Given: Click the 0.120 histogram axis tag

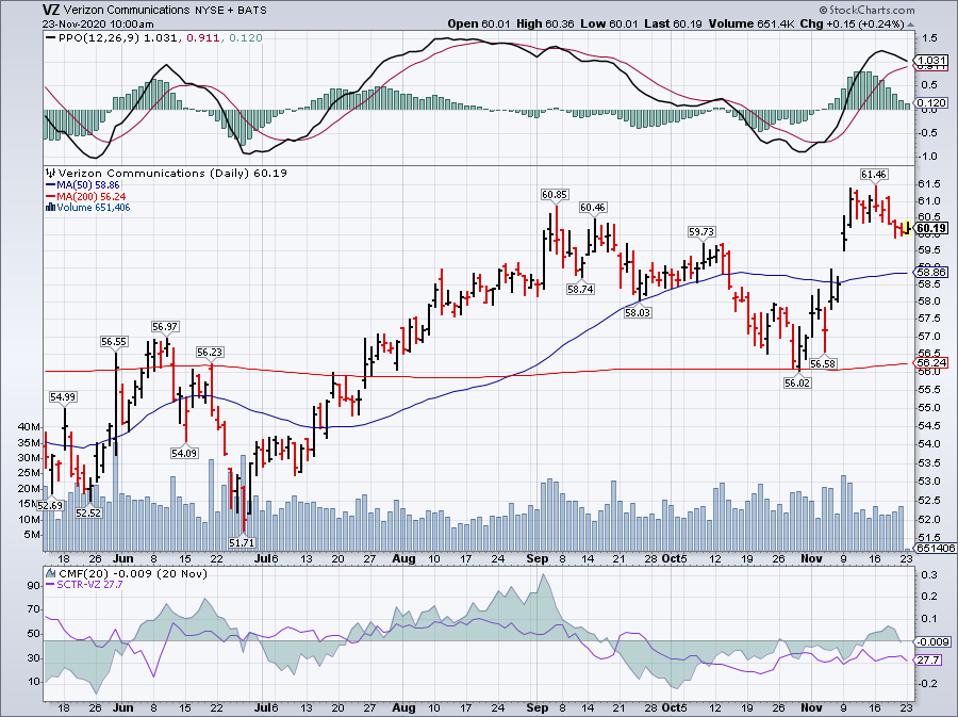Looking at the screenshot, I should 932,103.
